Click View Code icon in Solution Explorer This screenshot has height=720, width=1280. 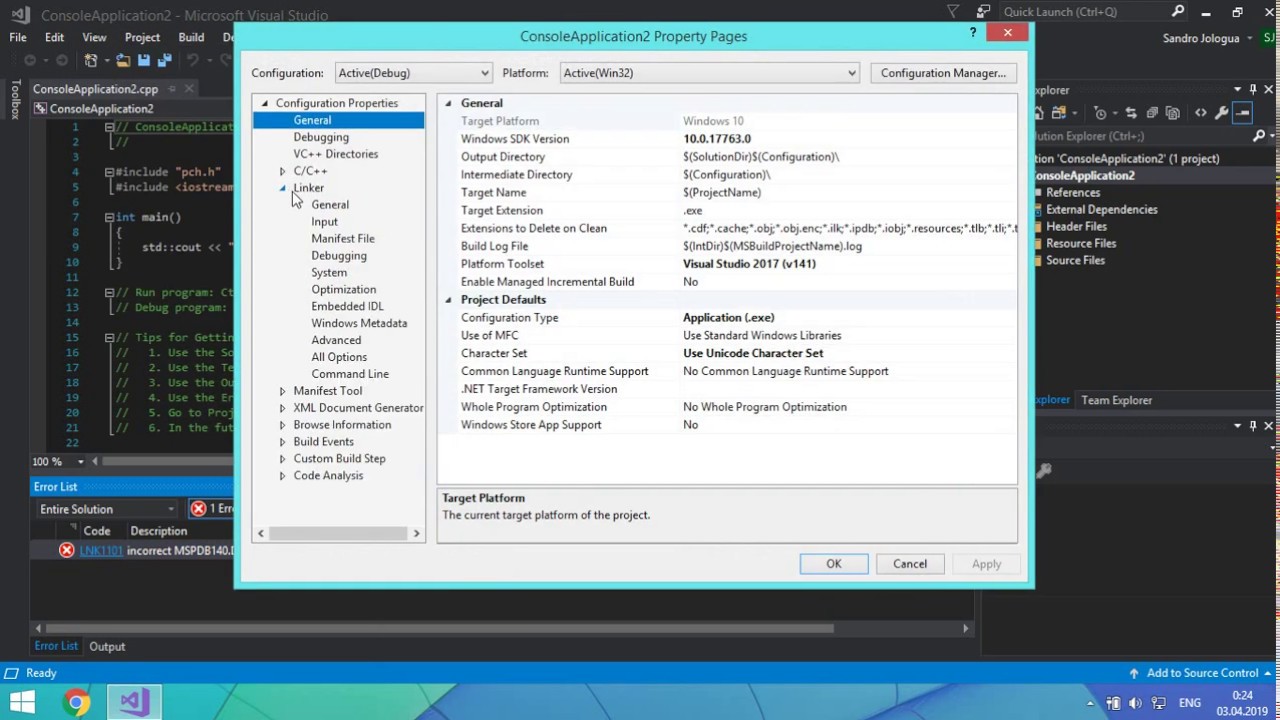(x=1201, y=113)
